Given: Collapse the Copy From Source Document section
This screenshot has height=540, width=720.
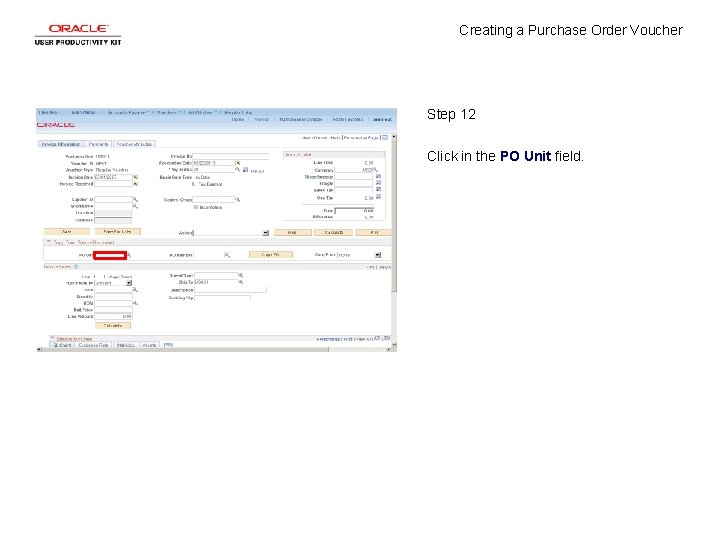Looking at the screenshot, I should [x=48, y=242].
